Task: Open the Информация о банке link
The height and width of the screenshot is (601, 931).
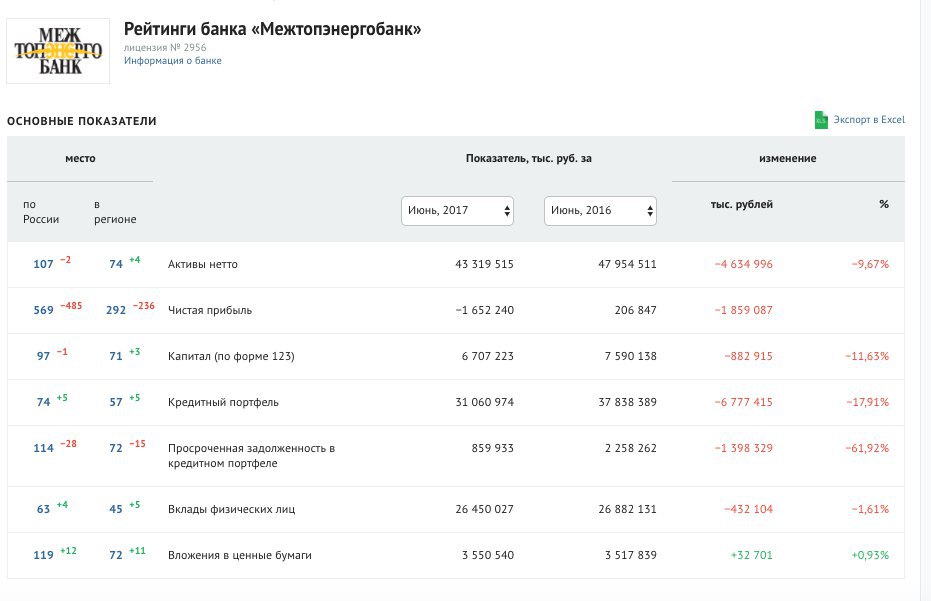Action: pyautogui.click(x=172, y=61)
